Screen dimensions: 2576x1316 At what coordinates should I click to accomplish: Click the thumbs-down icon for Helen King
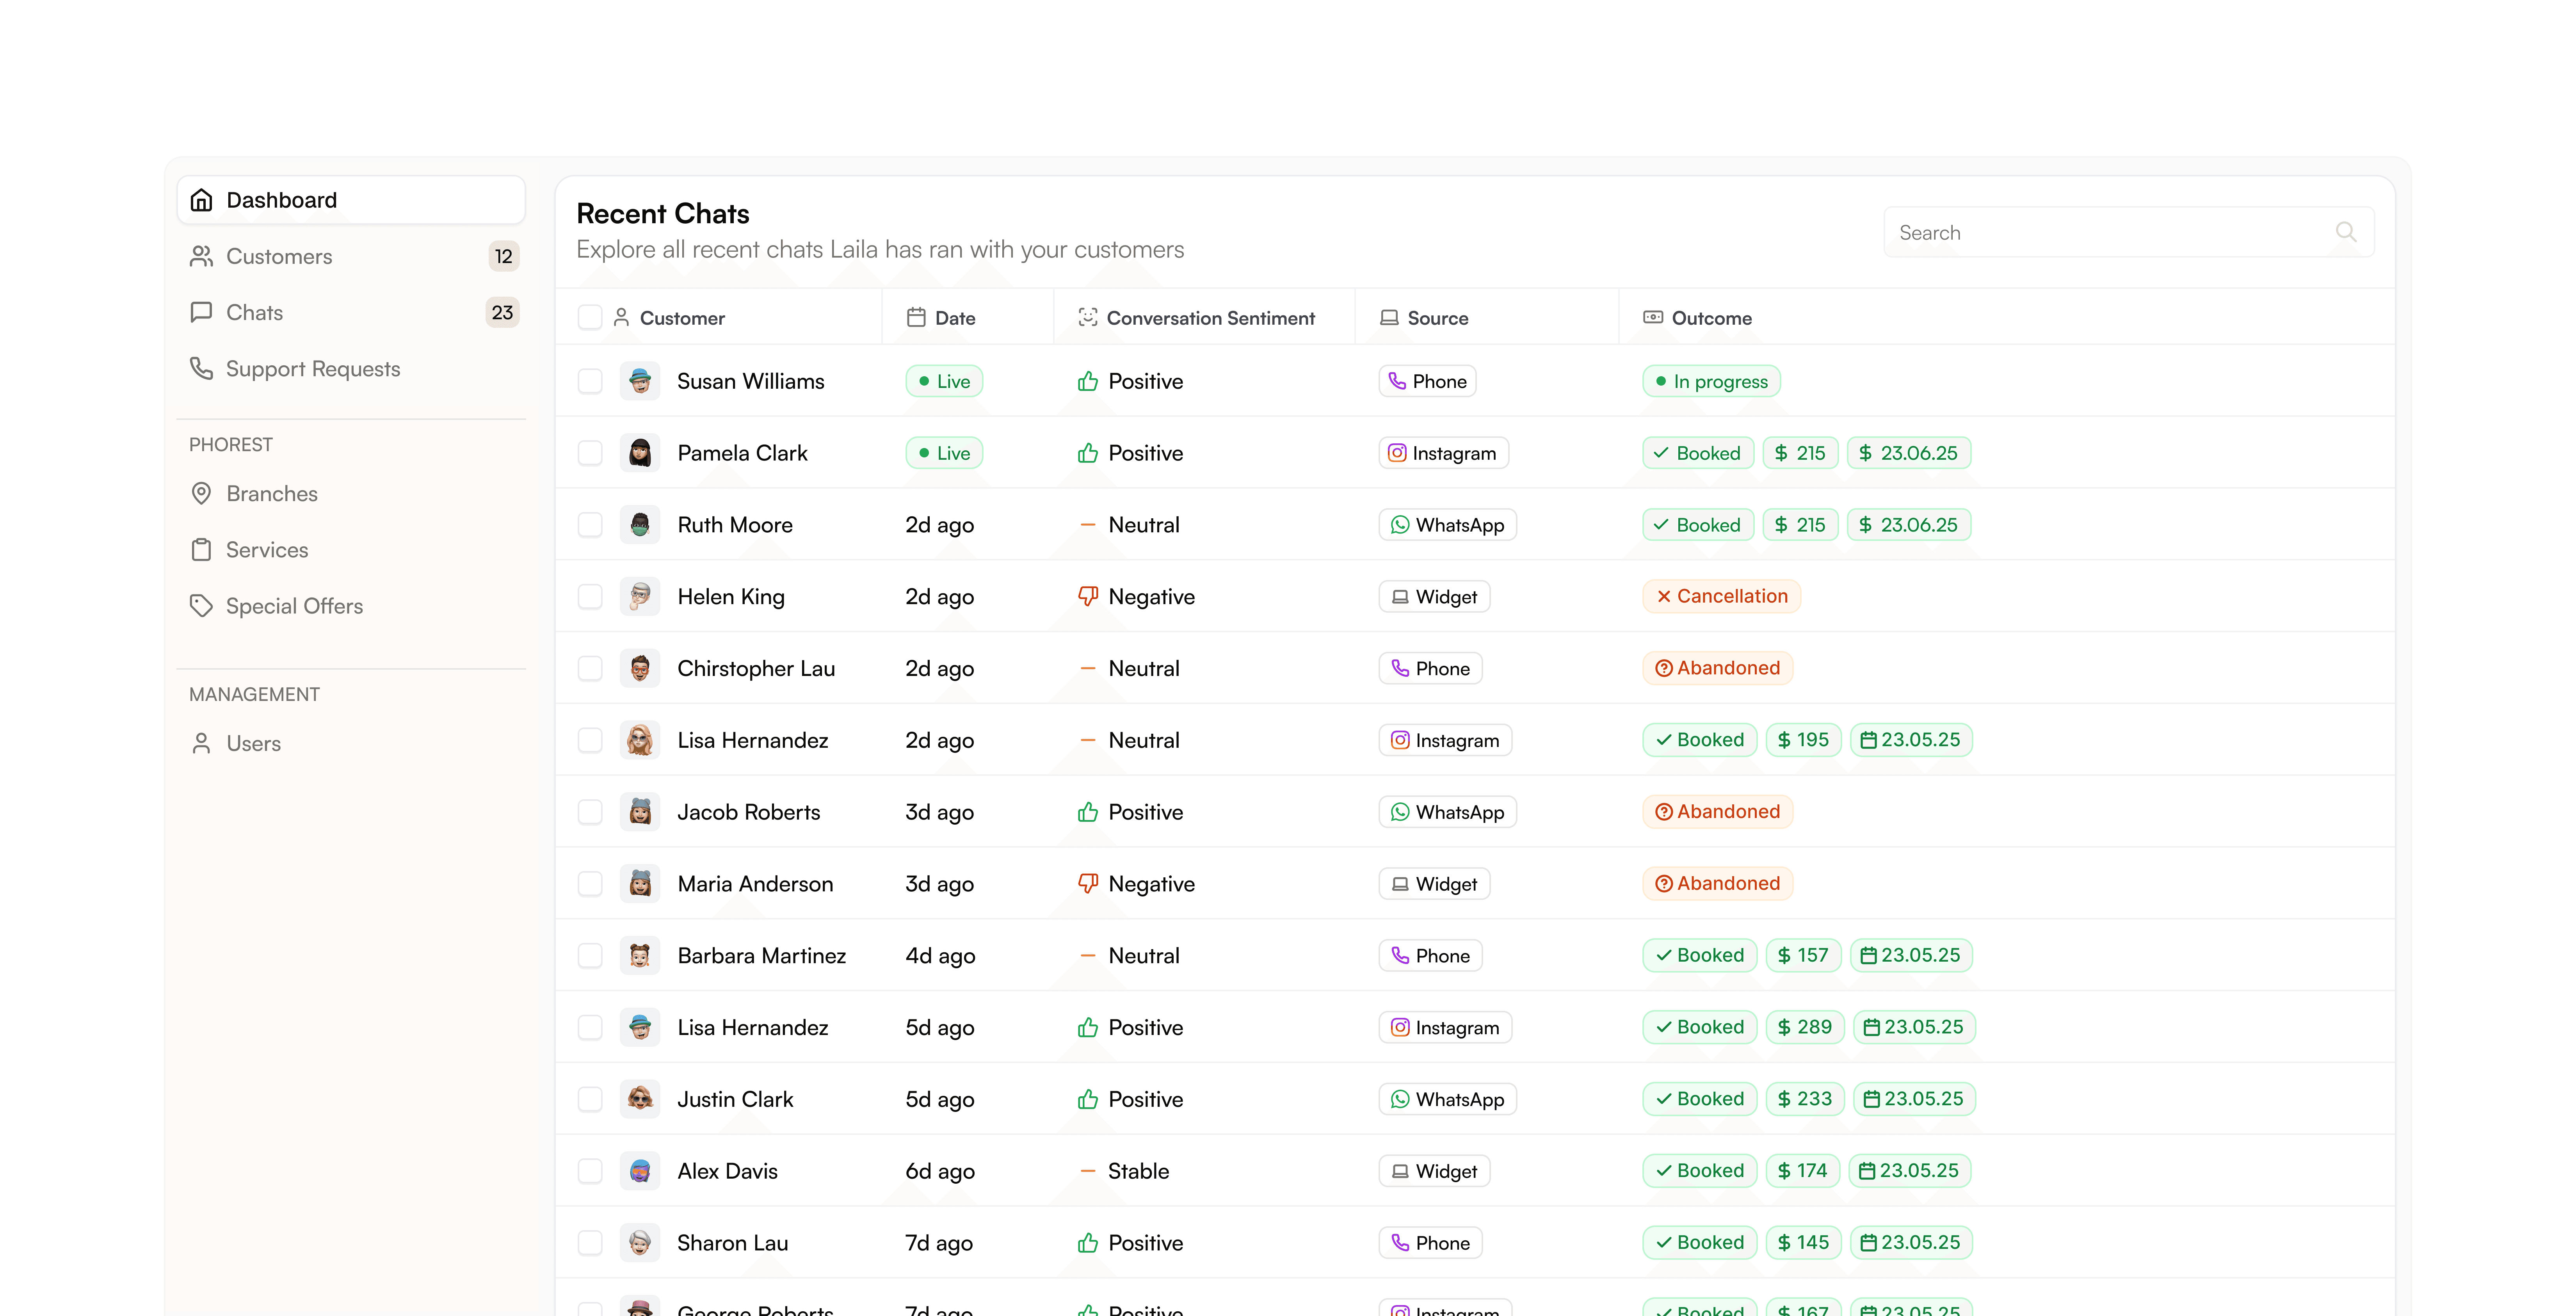pos(1088,596)
